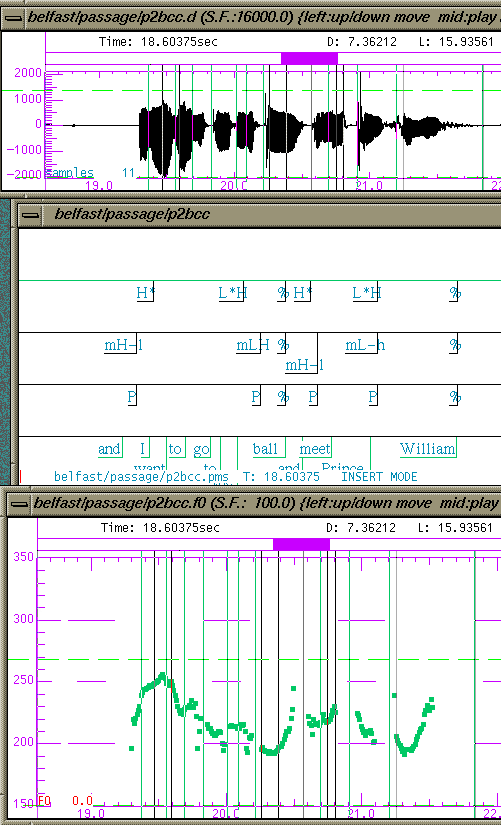Image resolution: width=501 pixels, height=825 pixels.
Task: Click the word label 'William'
Action: [427, 449]
